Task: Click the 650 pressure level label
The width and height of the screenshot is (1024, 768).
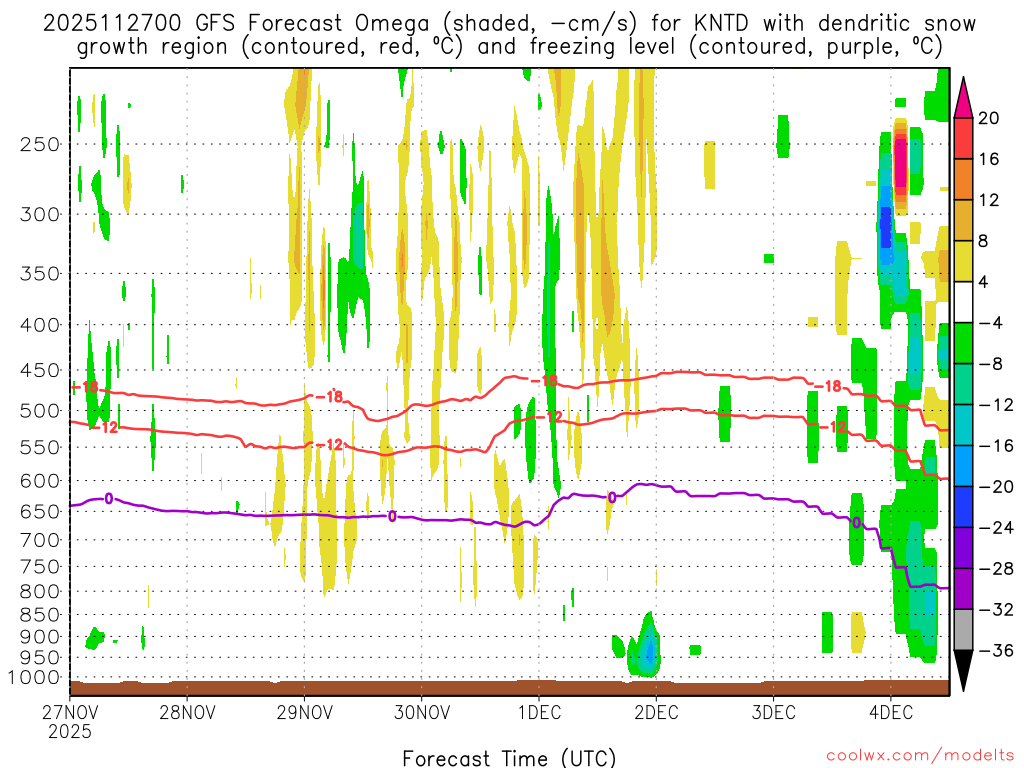Action: [40, 511]
